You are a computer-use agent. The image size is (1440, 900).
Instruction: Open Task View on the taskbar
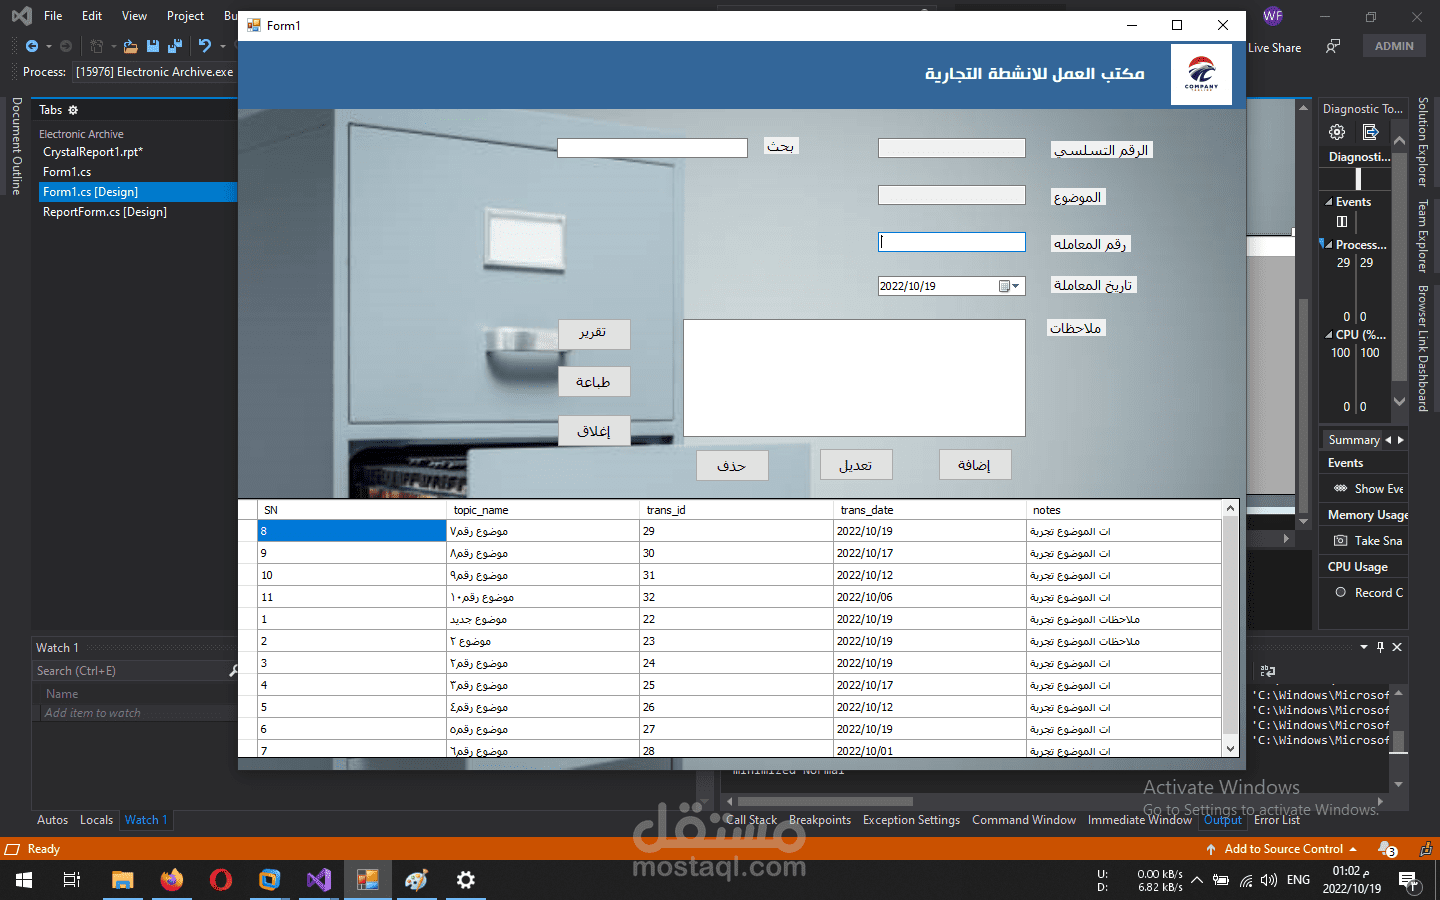[72, 880]
